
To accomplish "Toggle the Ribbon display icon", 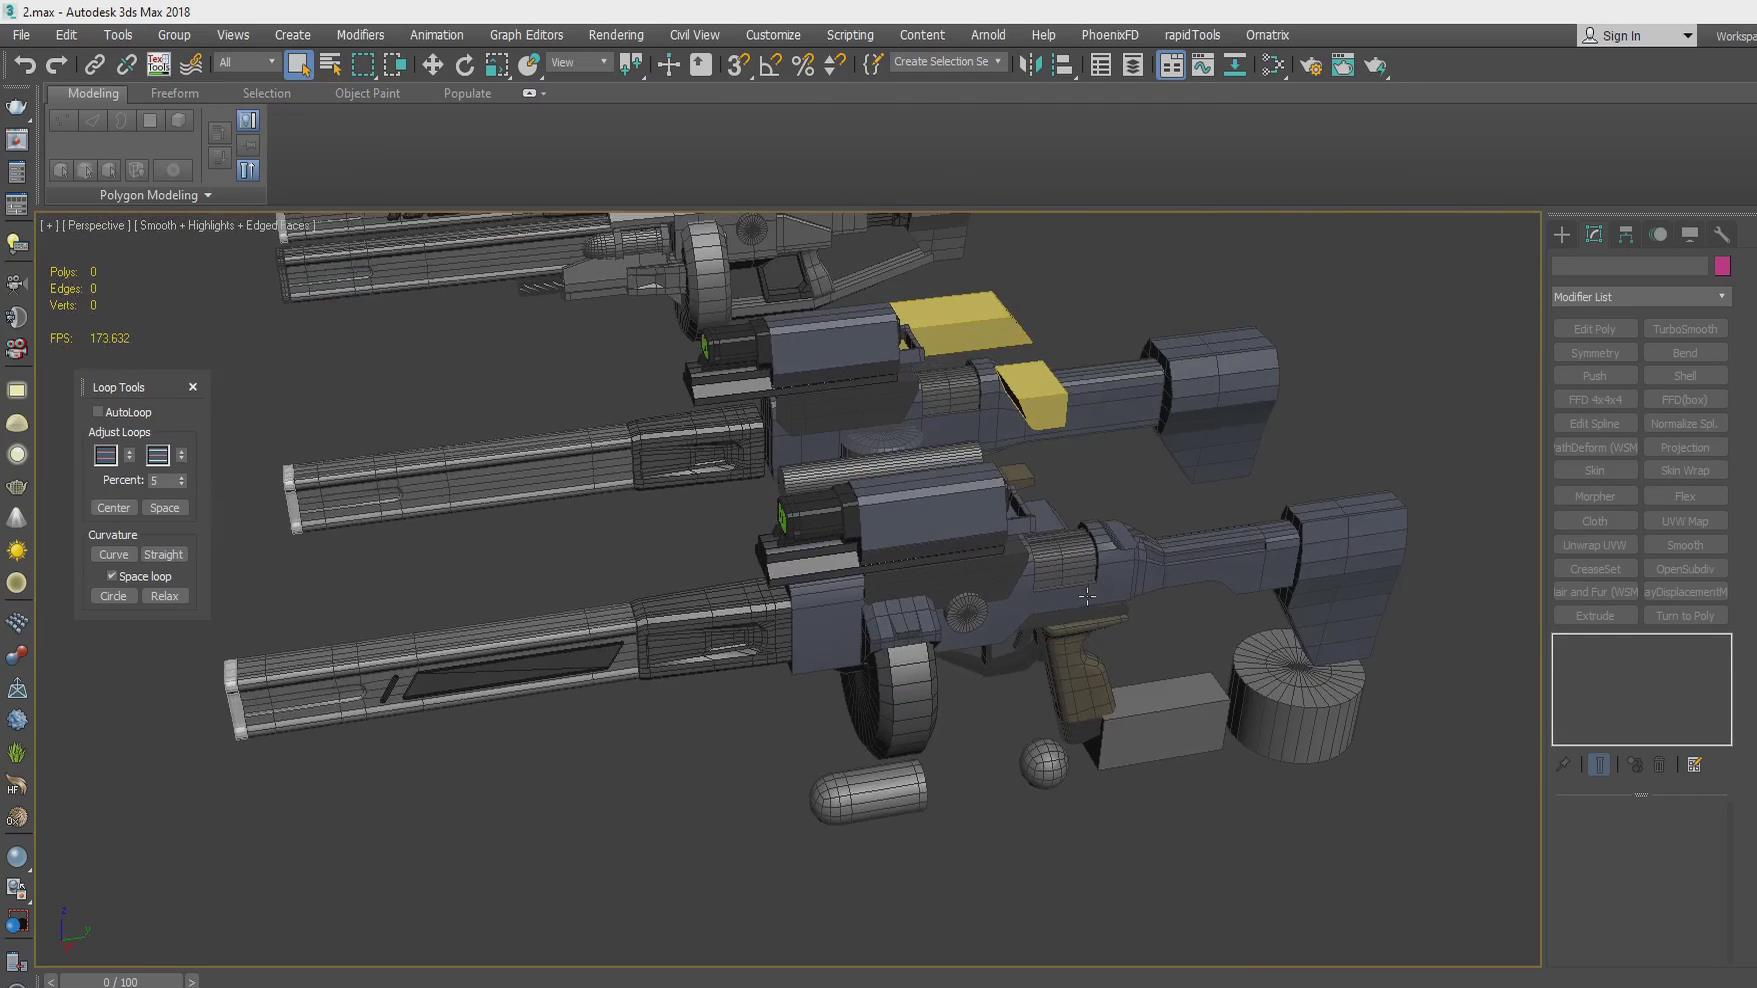I will (1170, 65).
